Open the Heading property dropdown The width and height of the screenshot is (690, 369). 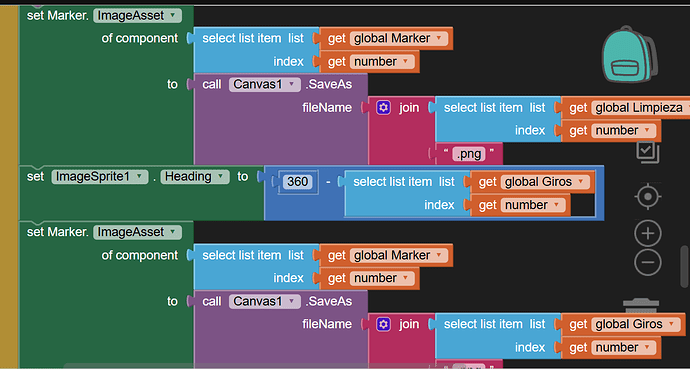tap(195, 177)
